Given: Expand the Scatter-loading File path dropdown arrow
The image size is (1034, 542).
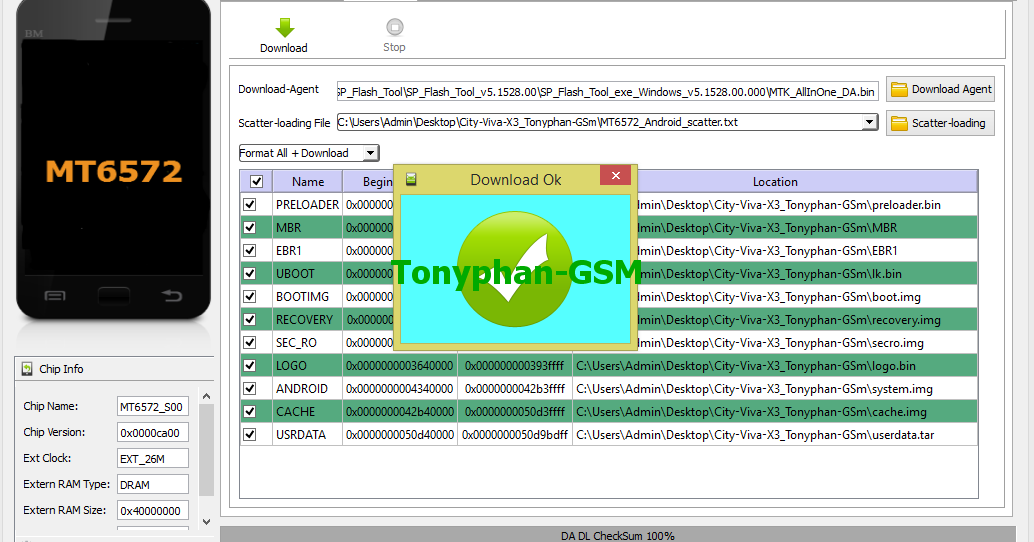Looking at the screenshot, I should pos(870,122).
